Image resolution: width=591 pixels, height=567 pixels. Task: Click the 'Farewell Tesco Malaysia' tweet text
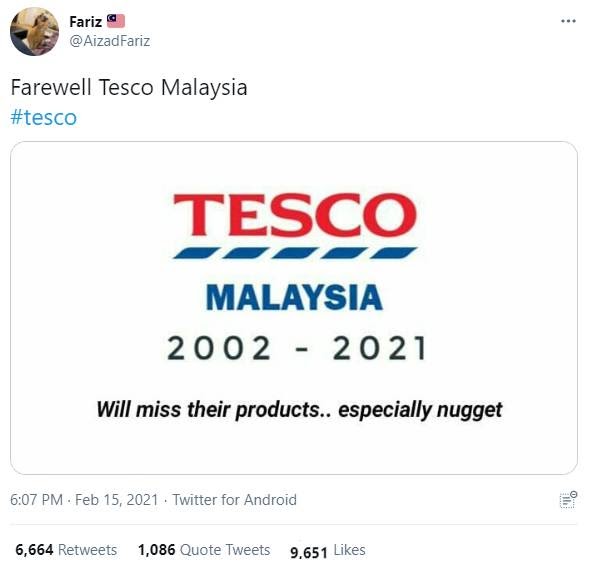129,87
